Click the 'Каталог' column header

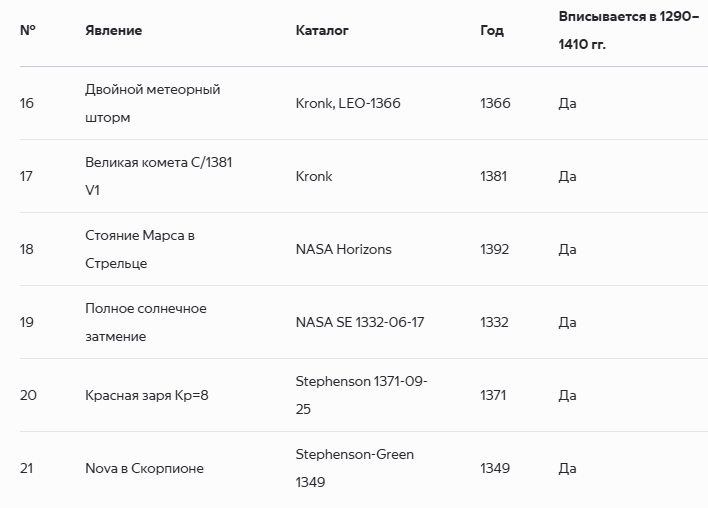click(x=322, y=30)
